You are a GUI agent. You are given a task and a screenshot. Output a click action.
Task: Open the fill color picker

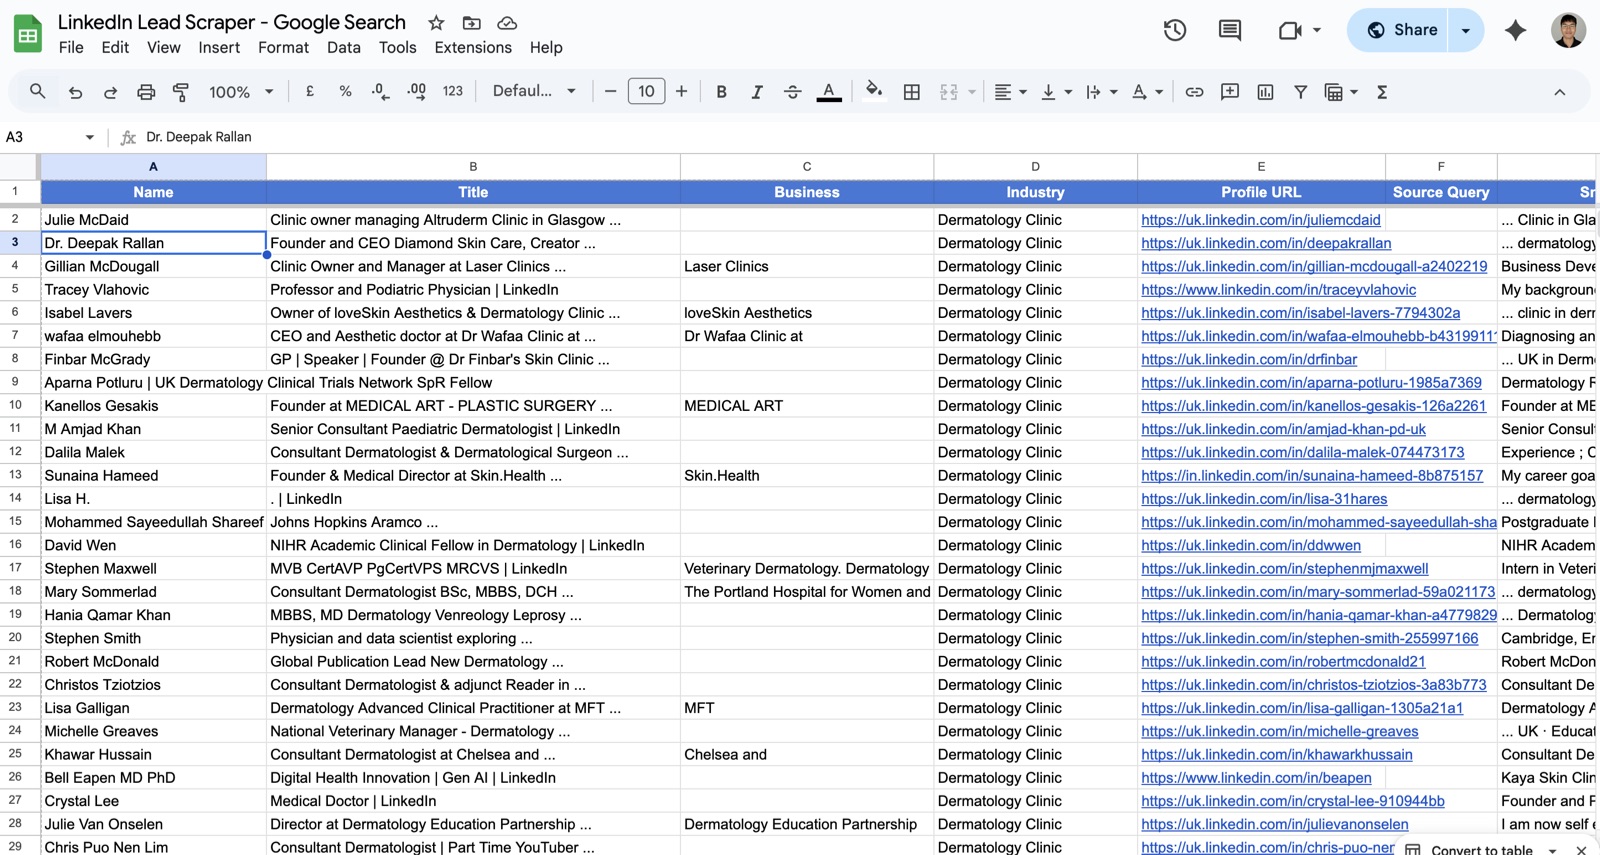[873, 92]
